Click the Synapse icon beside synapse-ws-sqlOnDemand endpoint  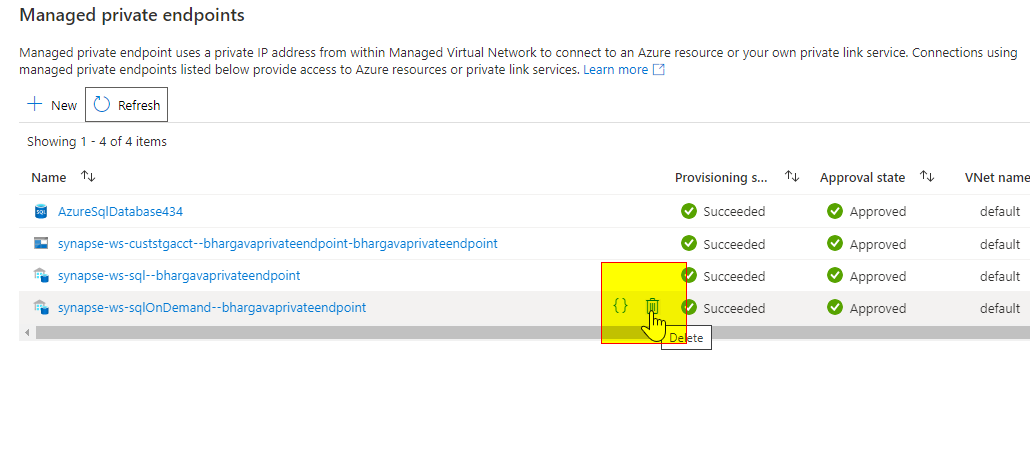click(41, 307)
